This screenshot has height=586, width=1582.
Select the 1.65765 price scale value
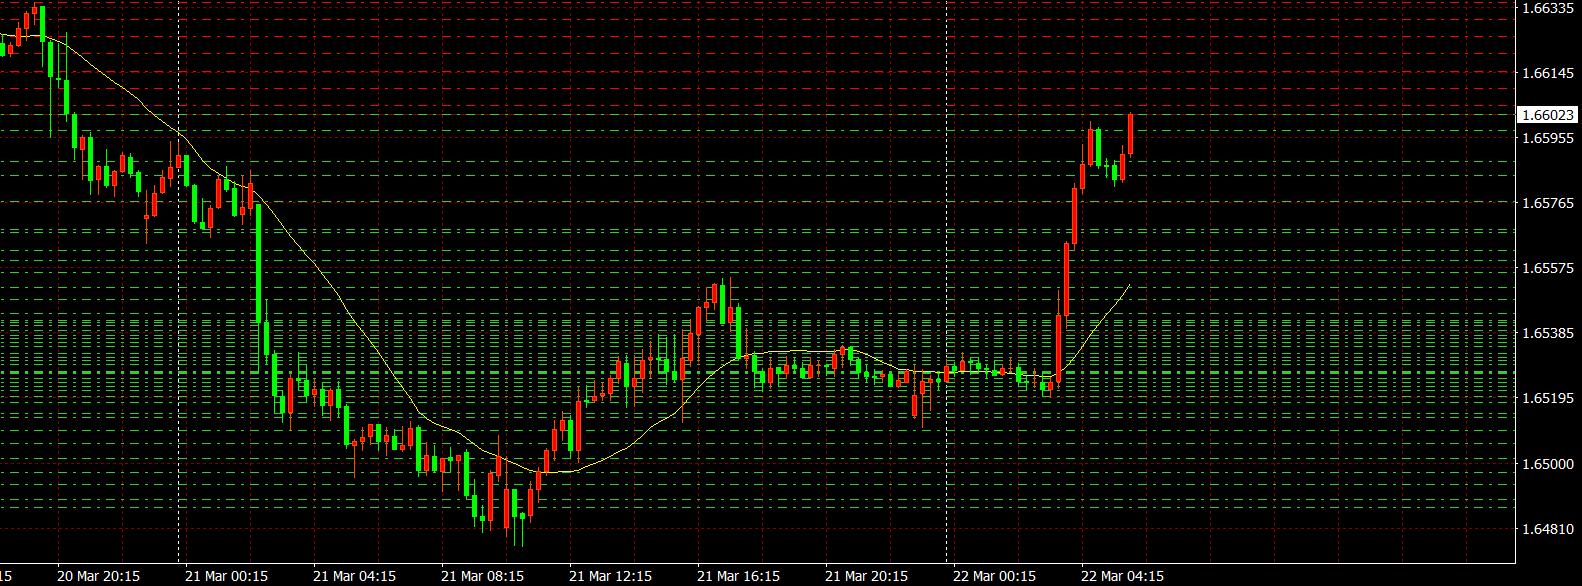[1547, 203]
